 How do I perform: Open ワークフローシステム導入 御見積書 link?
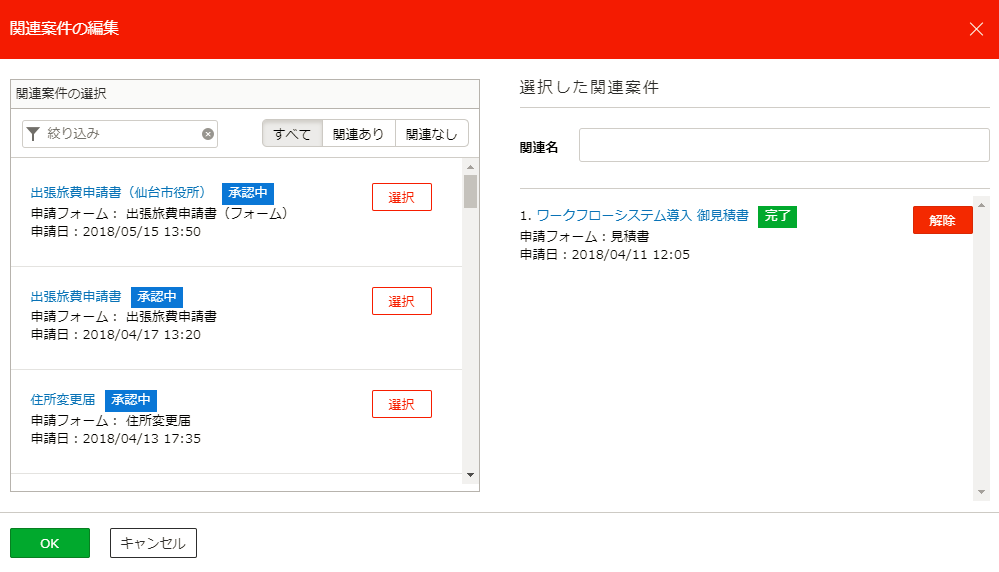pyautogui.click(x=642, y=215)
